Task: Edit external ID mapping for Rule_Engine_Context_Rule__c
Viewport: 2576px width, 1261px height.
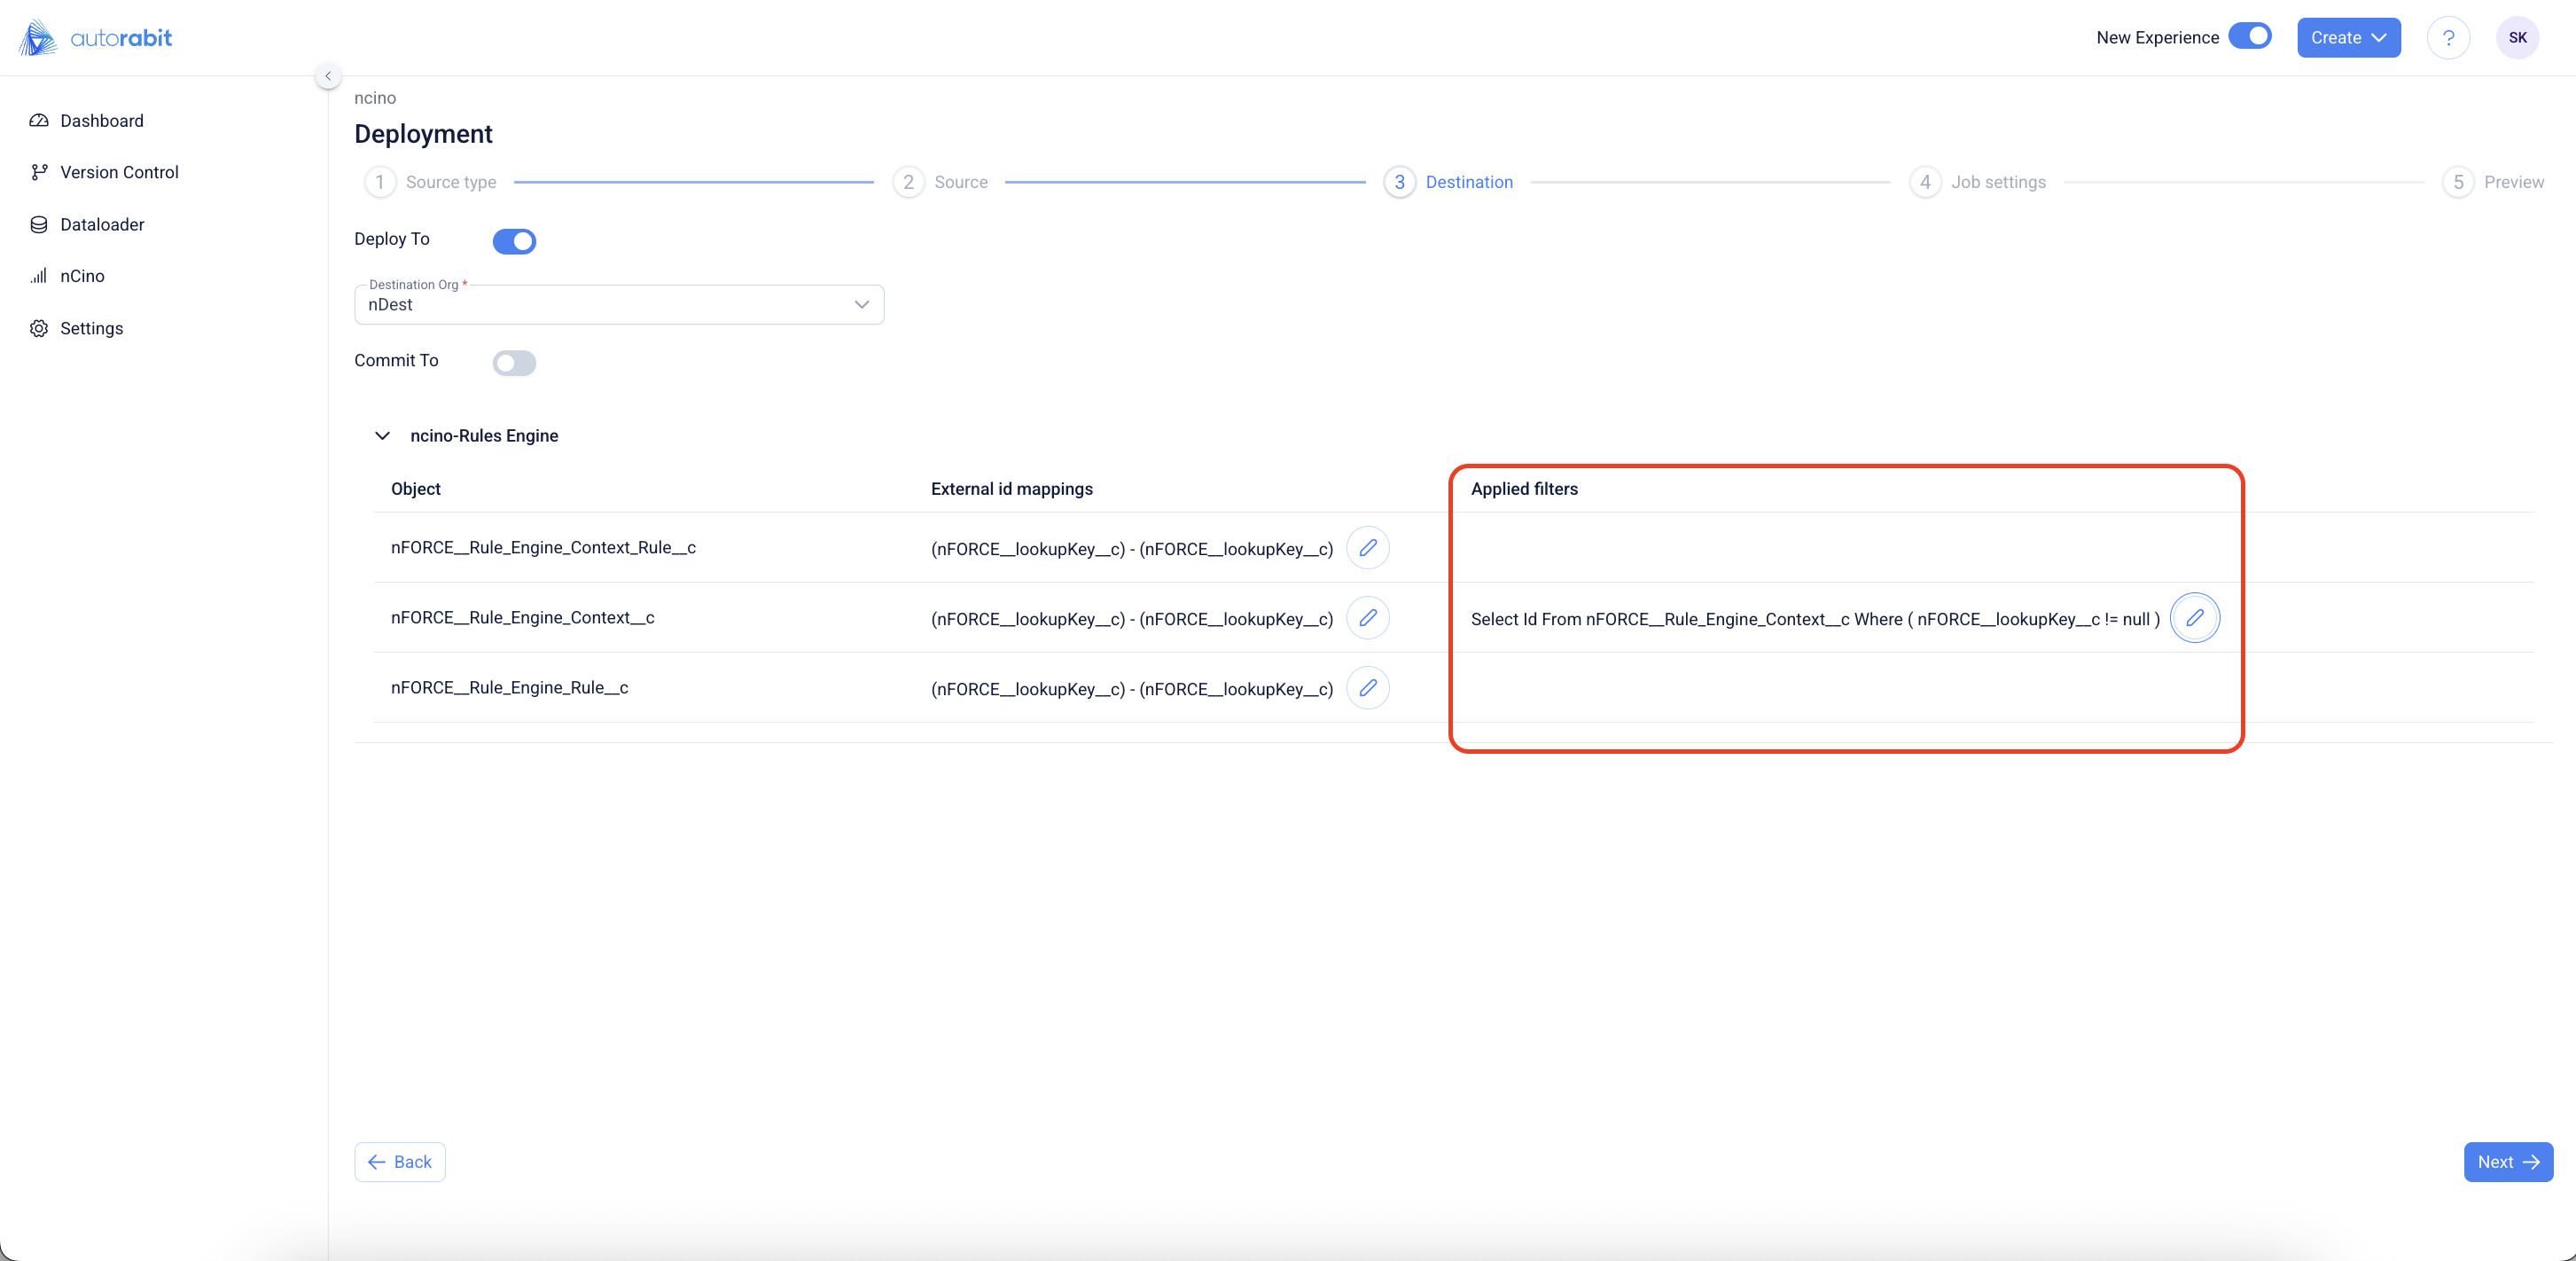Action: (1367, 548)
